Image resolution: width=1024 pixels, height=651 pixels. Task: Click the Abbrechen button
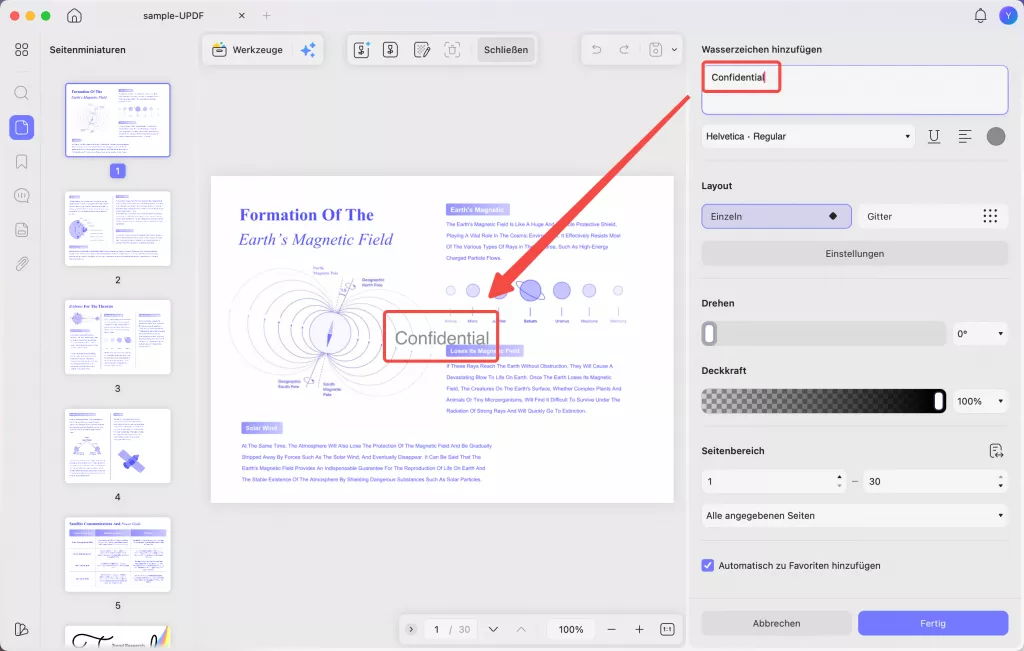776,624
